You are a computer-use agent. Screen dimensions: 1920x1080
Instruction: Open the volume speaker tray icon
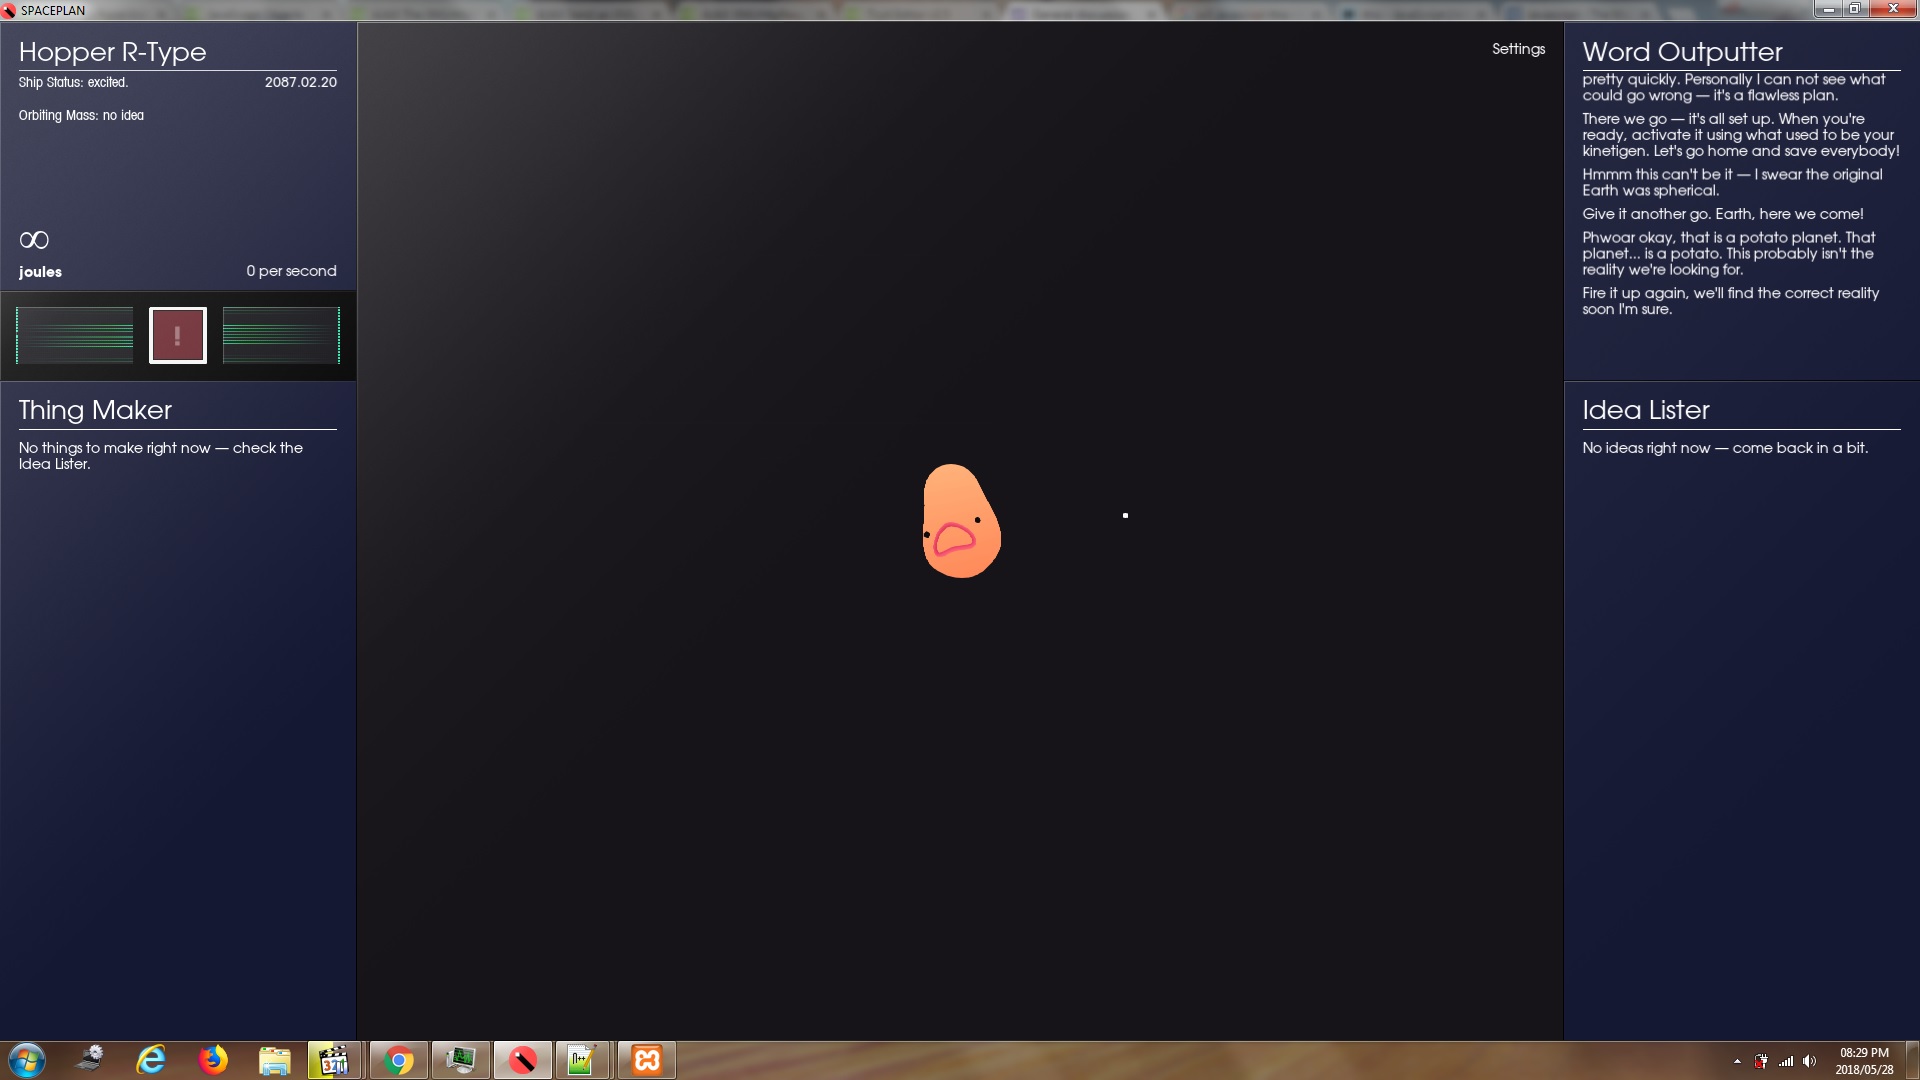pyautogui.click(x=1810, y=1061)
